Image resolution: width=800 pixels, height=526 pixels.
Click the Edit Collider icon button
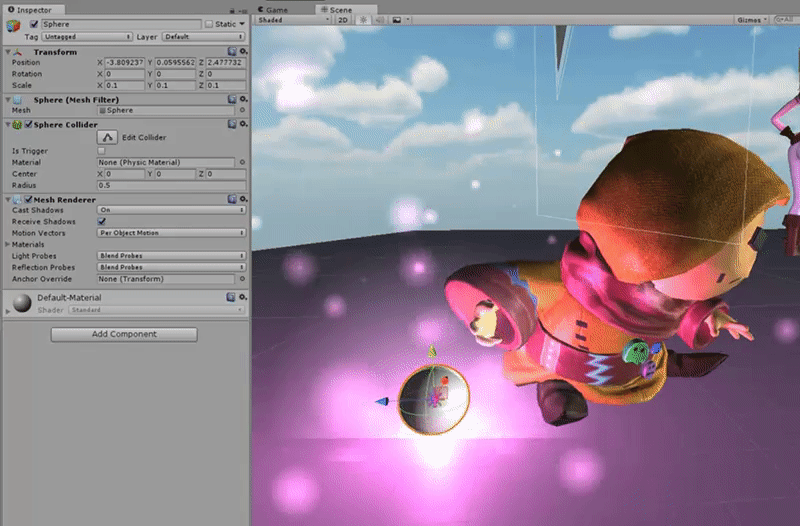107,137
